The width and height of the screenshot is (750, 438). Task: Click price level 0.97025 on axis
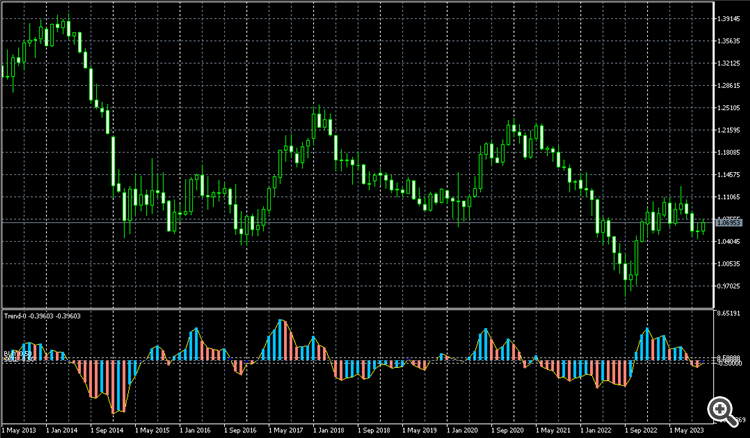[729, 286]
